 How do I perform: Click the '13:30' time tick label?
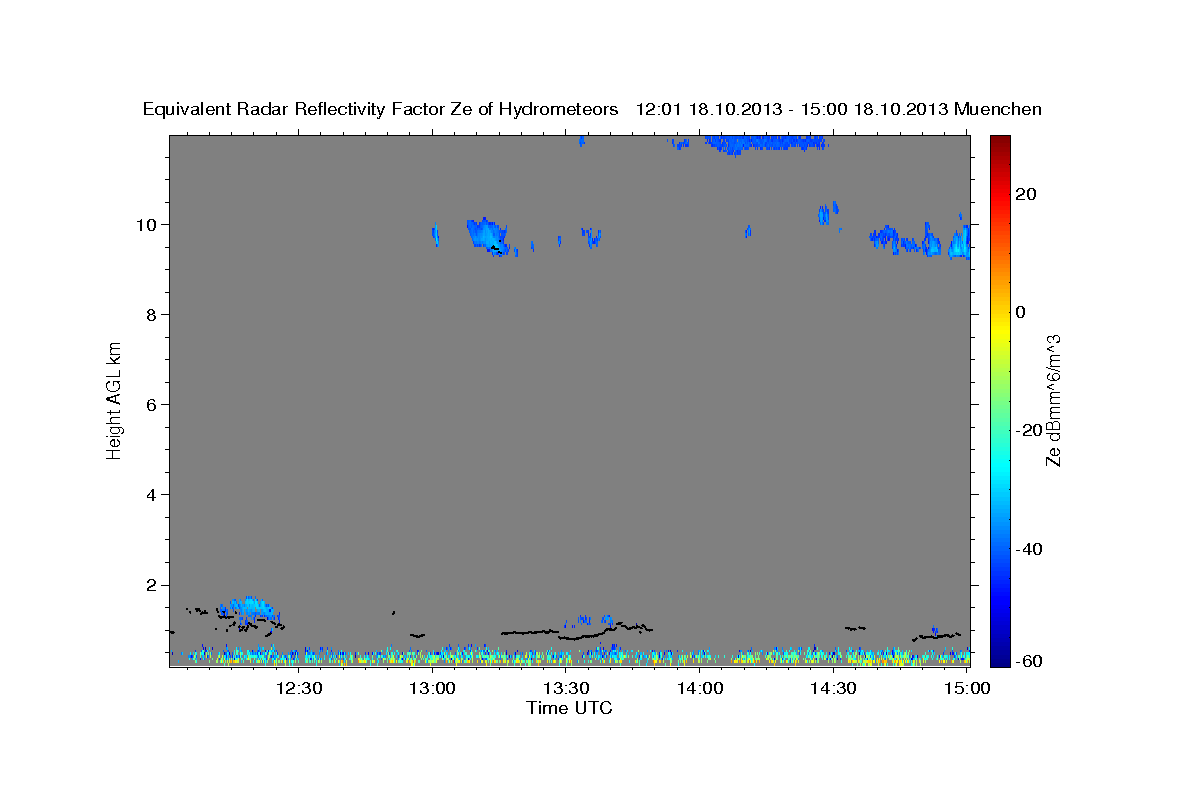567,688
